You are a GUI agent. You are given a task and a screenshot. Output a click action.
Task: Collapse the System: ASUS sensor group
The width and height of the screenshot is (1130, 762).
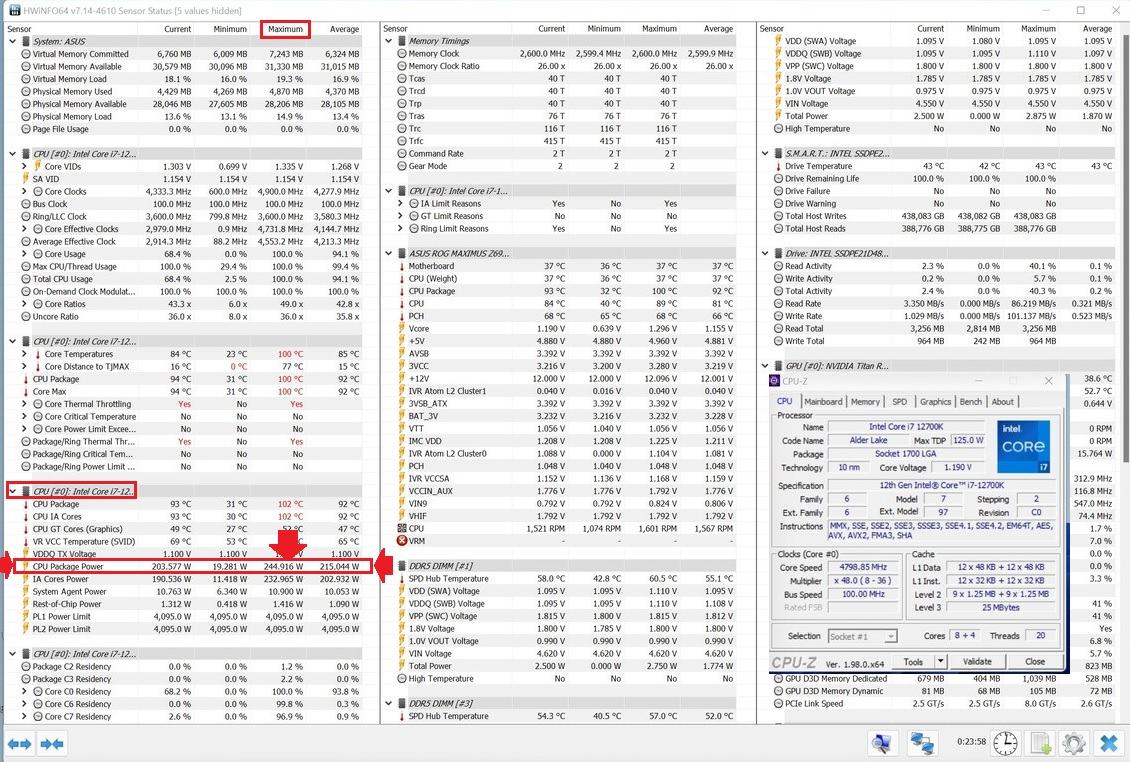point(12,41)
